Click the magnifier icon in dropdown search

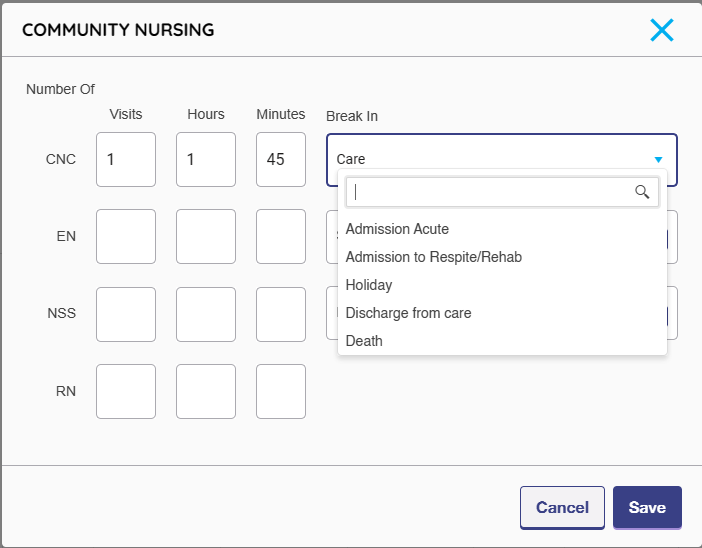click(642, 192)
